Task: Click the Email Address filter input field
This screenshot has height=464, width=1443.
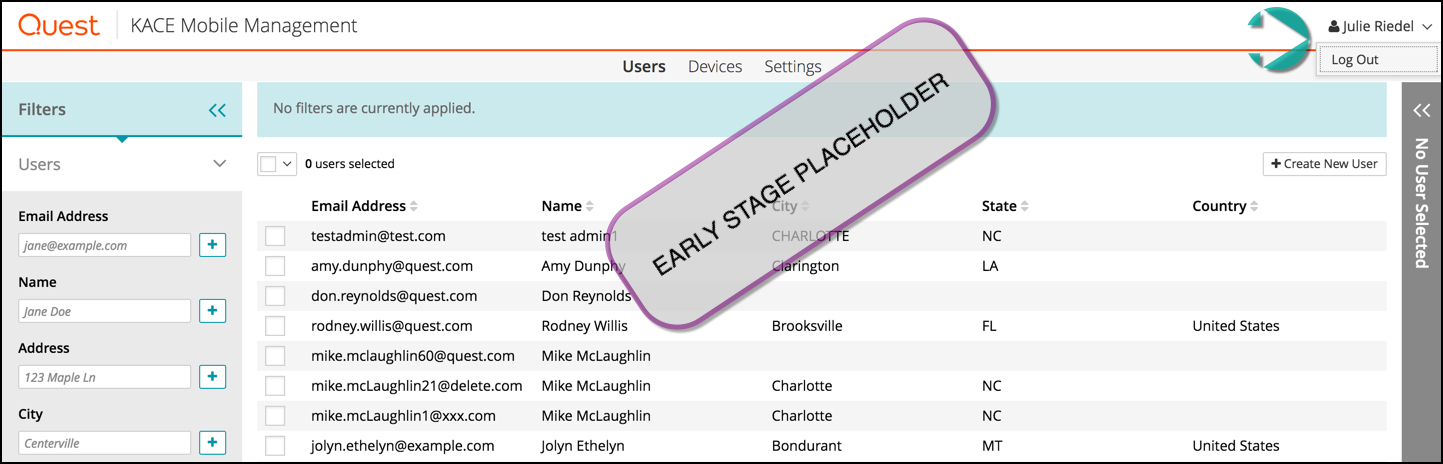Action: click(x=104, y=245)
